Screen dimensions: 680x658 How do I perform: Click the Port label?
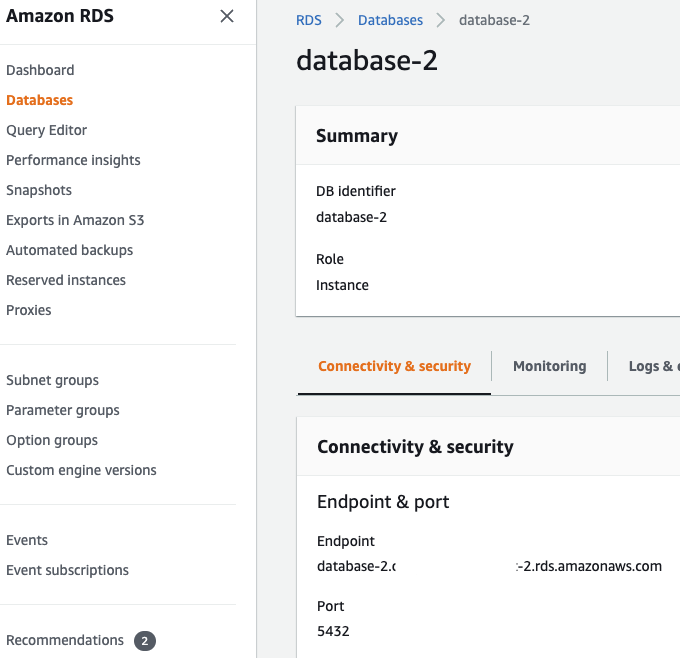[330, 606]
